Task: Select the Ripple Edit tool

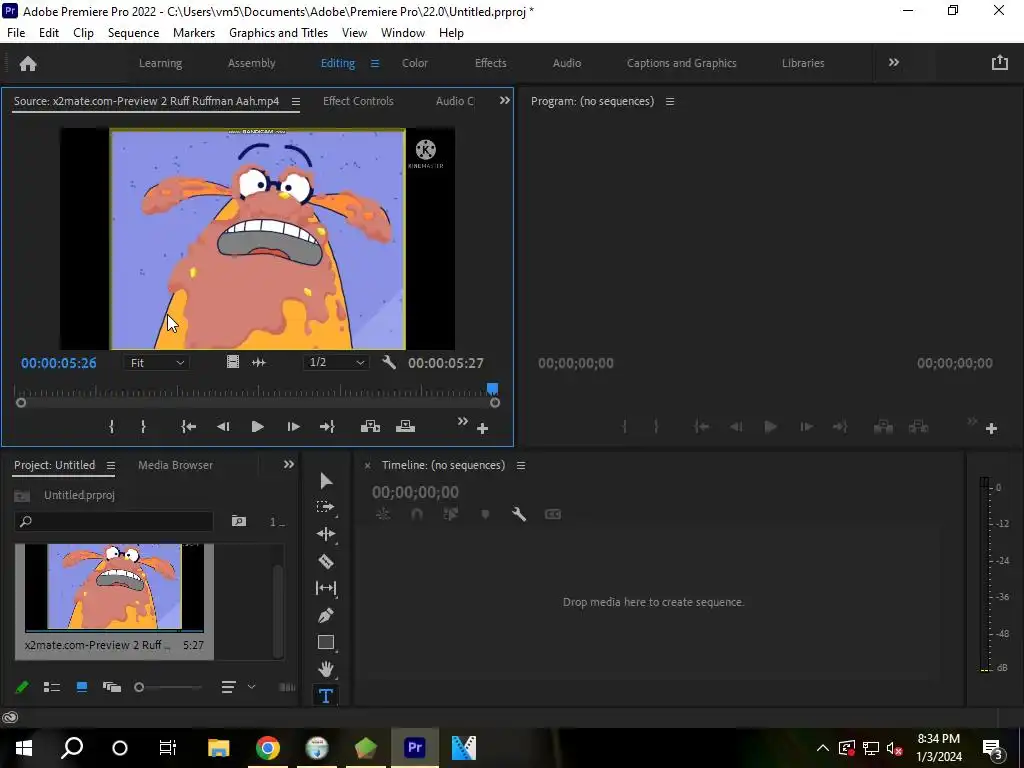Action: pyautogui.click(x=326, y=534)
